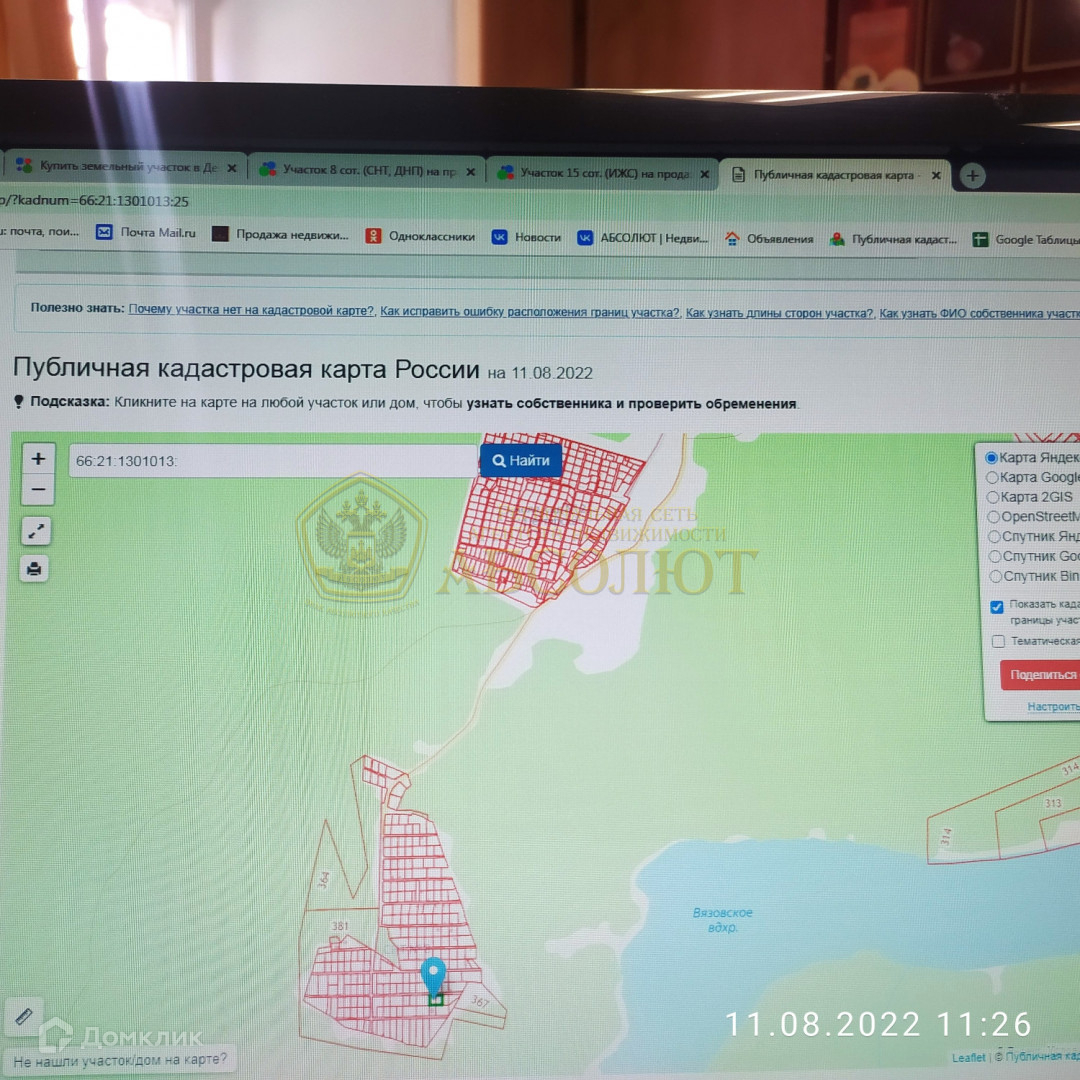Open 'Продажа недвижи...' bookmark
The image size is (1080, 1080).
coord(280,235)
